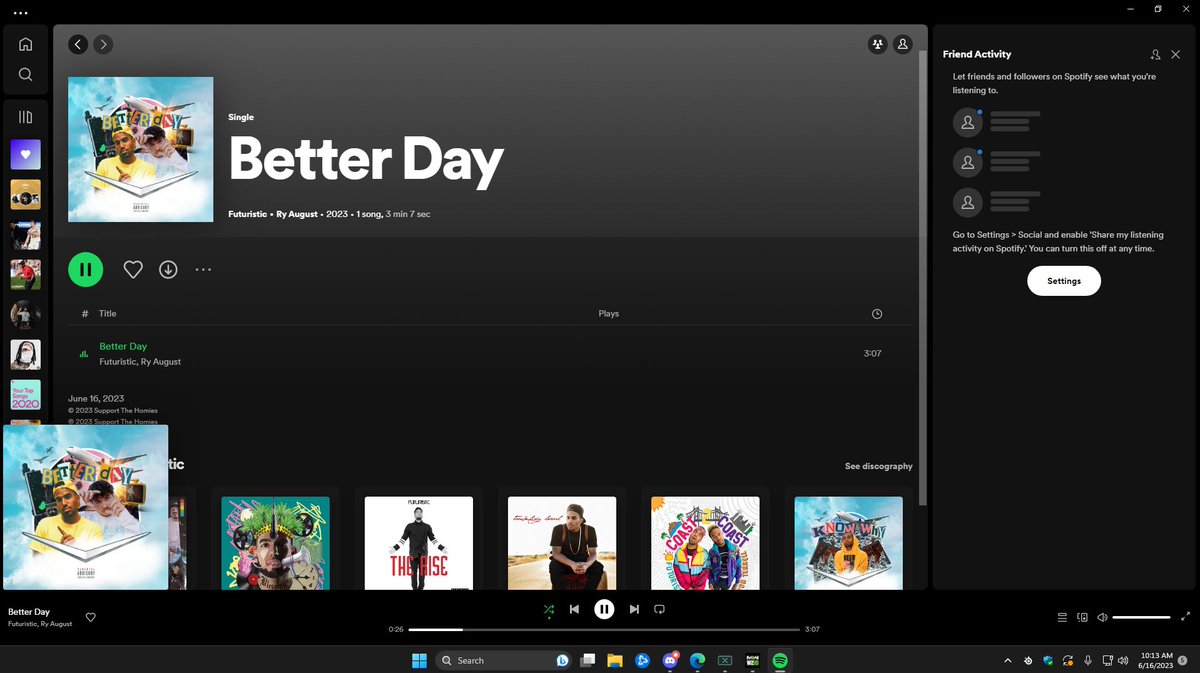Navigate back with the left arrow
Screen dimensions: 1200x673
78,44
